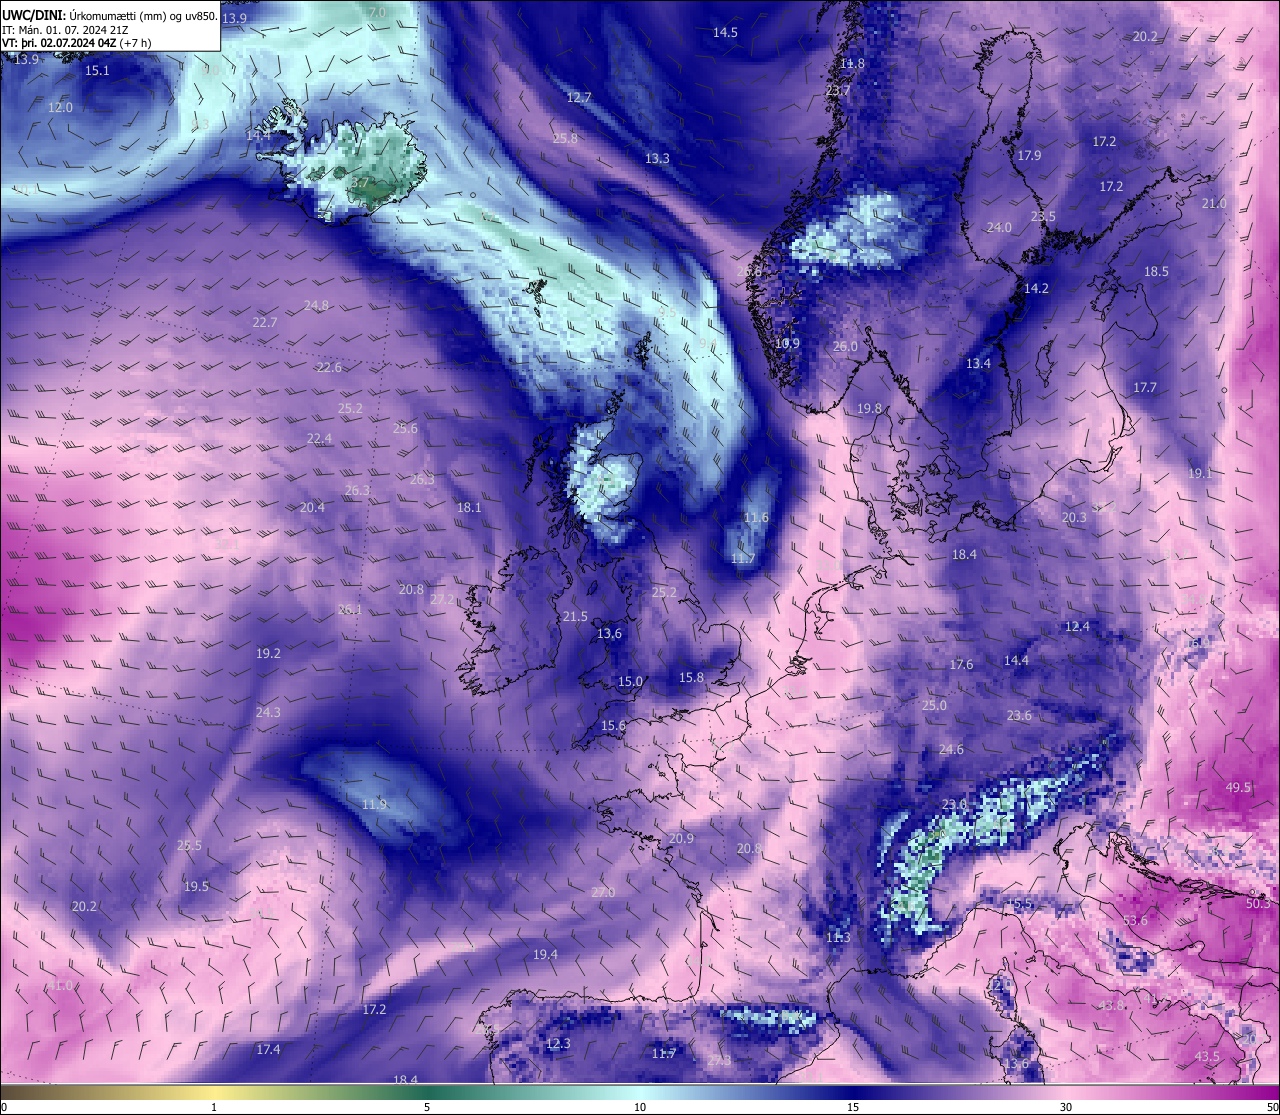Click the 17.6 value label
Image resolution: width=1280 pixels, height=1115 pixels.
coord(961,664)
